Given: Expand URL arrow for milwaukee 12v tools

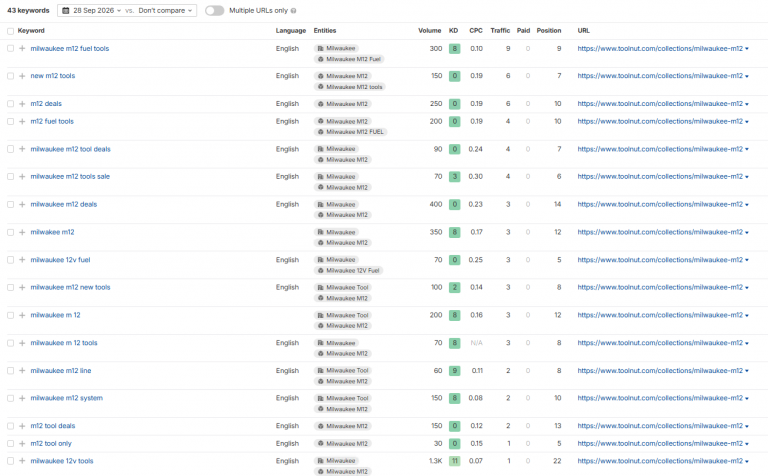Looking at the screenshot, I should click(747, 461).
